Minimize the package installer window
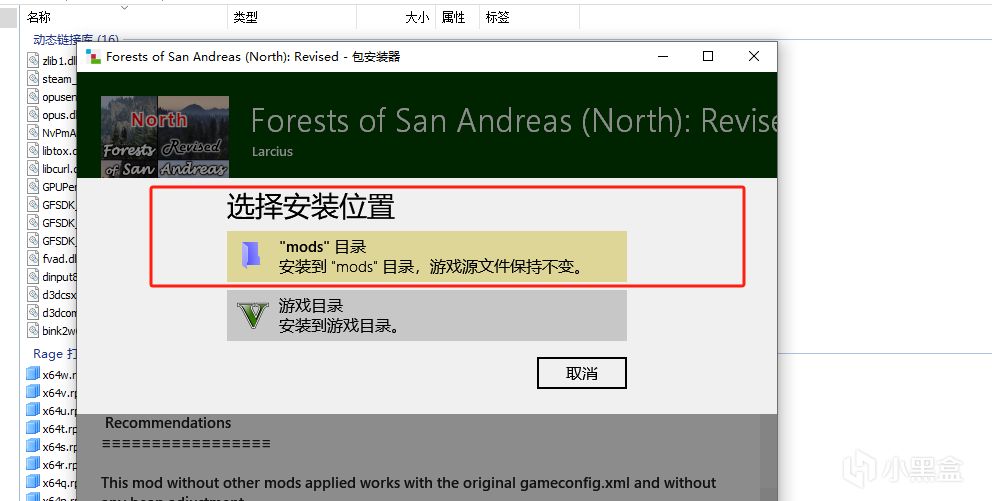 pyautogui.click(x=663, y=56)
